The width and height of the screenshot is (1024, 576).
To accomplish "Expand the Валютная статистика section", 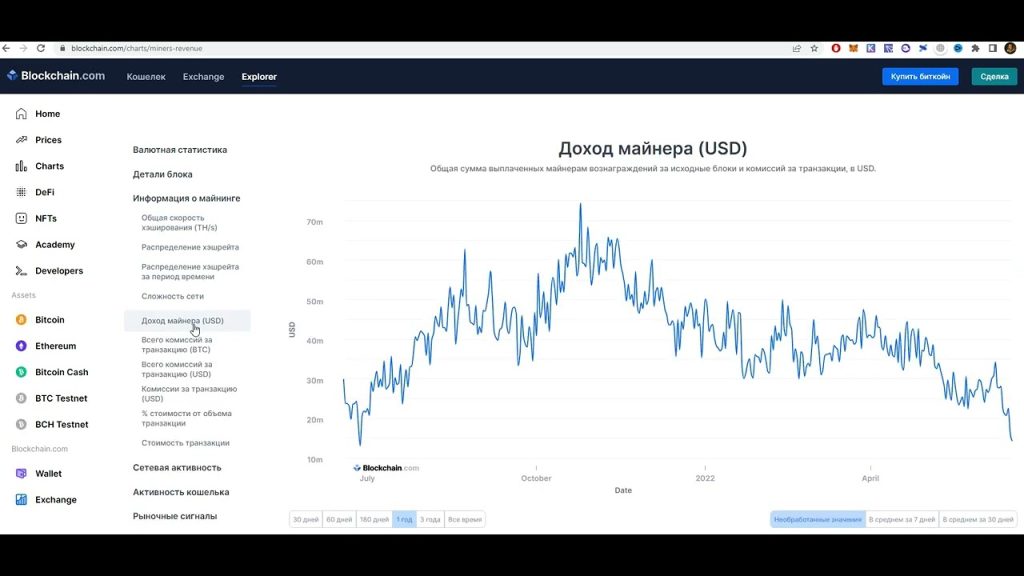I will point(180,150).
